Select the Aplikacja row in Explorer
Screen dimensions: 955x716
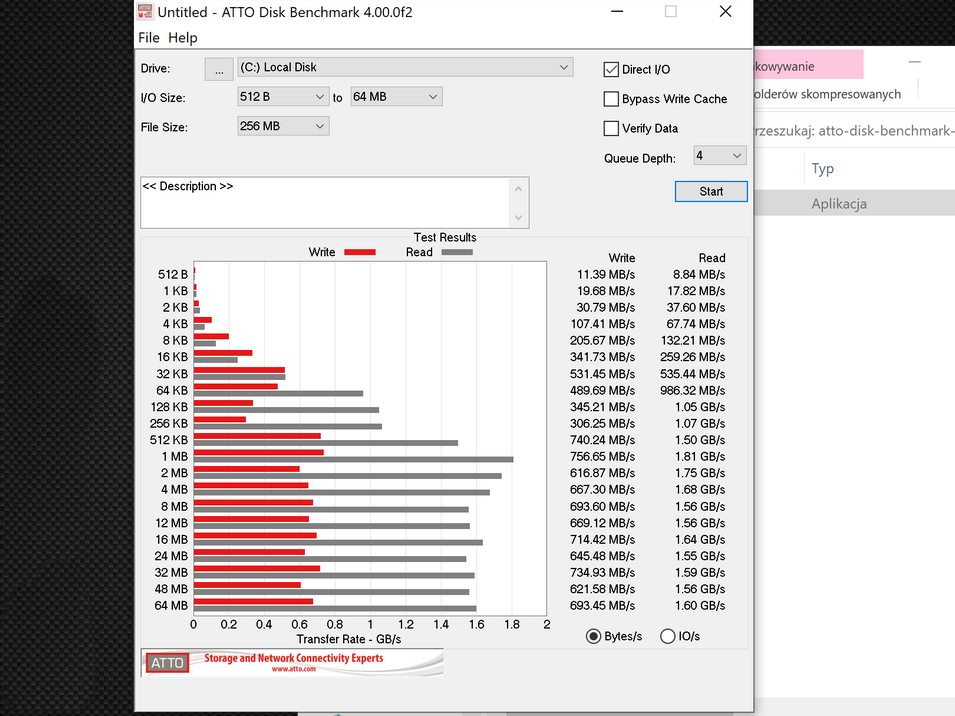point(855,203)
